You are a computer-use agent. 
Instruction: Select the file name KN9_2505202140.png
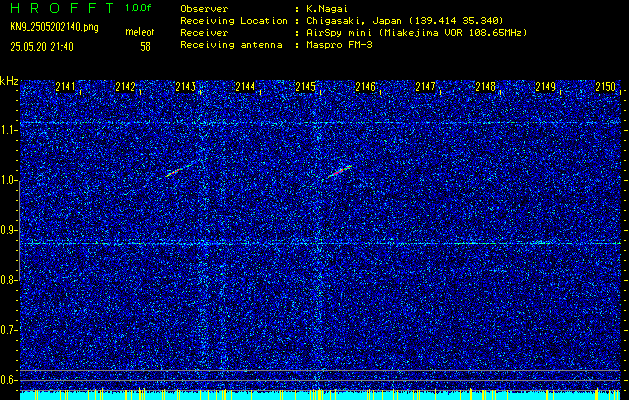pyautogui.click(x=54, y=27)
